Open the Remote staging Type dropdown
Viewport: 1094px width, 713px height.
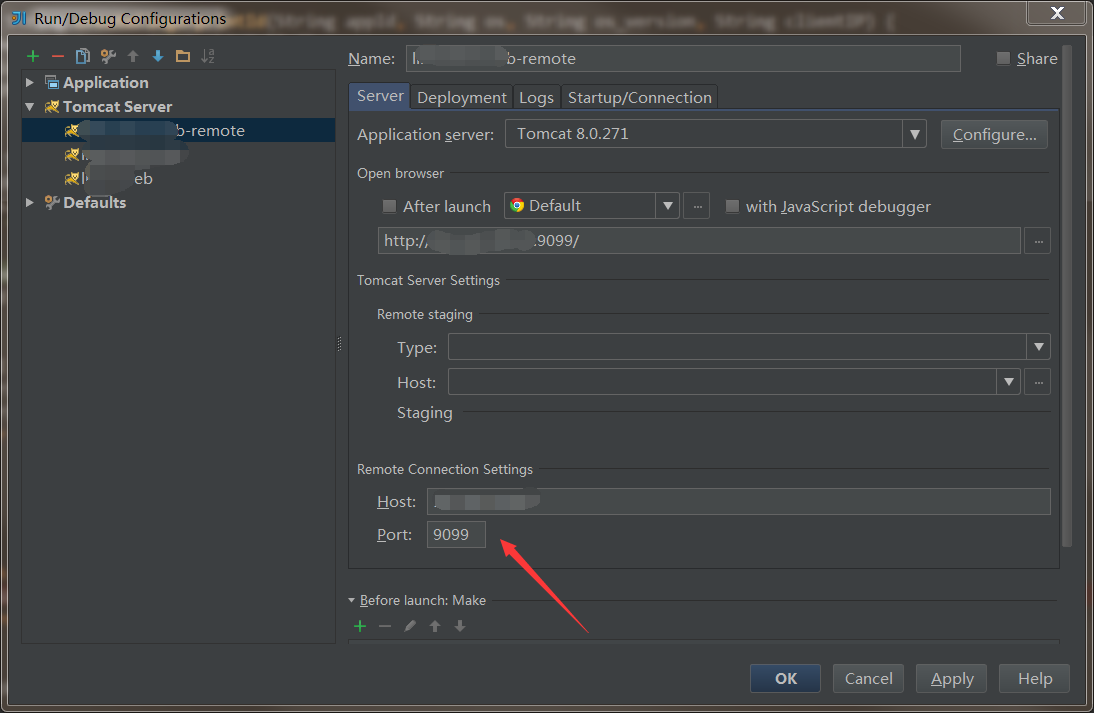pyautogui.click(x=1038, y=347)
